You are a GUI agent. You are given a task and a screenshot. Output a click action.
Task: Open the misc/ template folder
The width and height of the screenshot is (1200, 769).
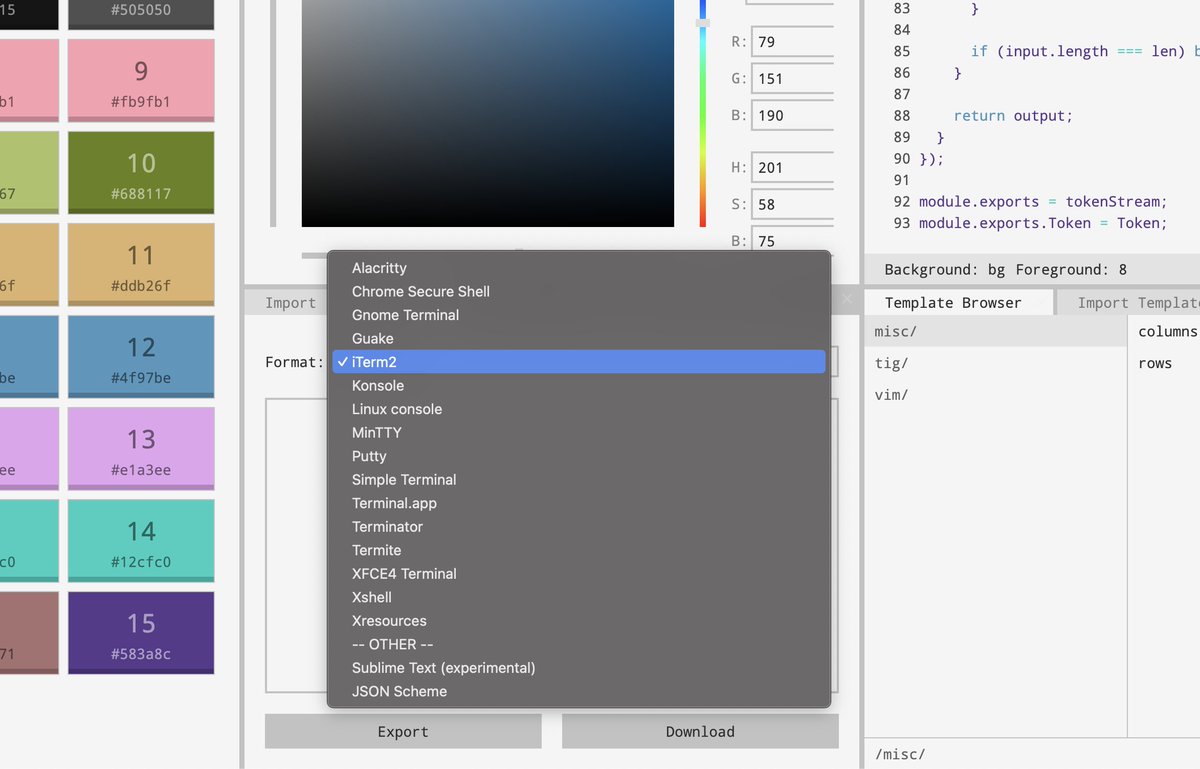pos(996,331)
